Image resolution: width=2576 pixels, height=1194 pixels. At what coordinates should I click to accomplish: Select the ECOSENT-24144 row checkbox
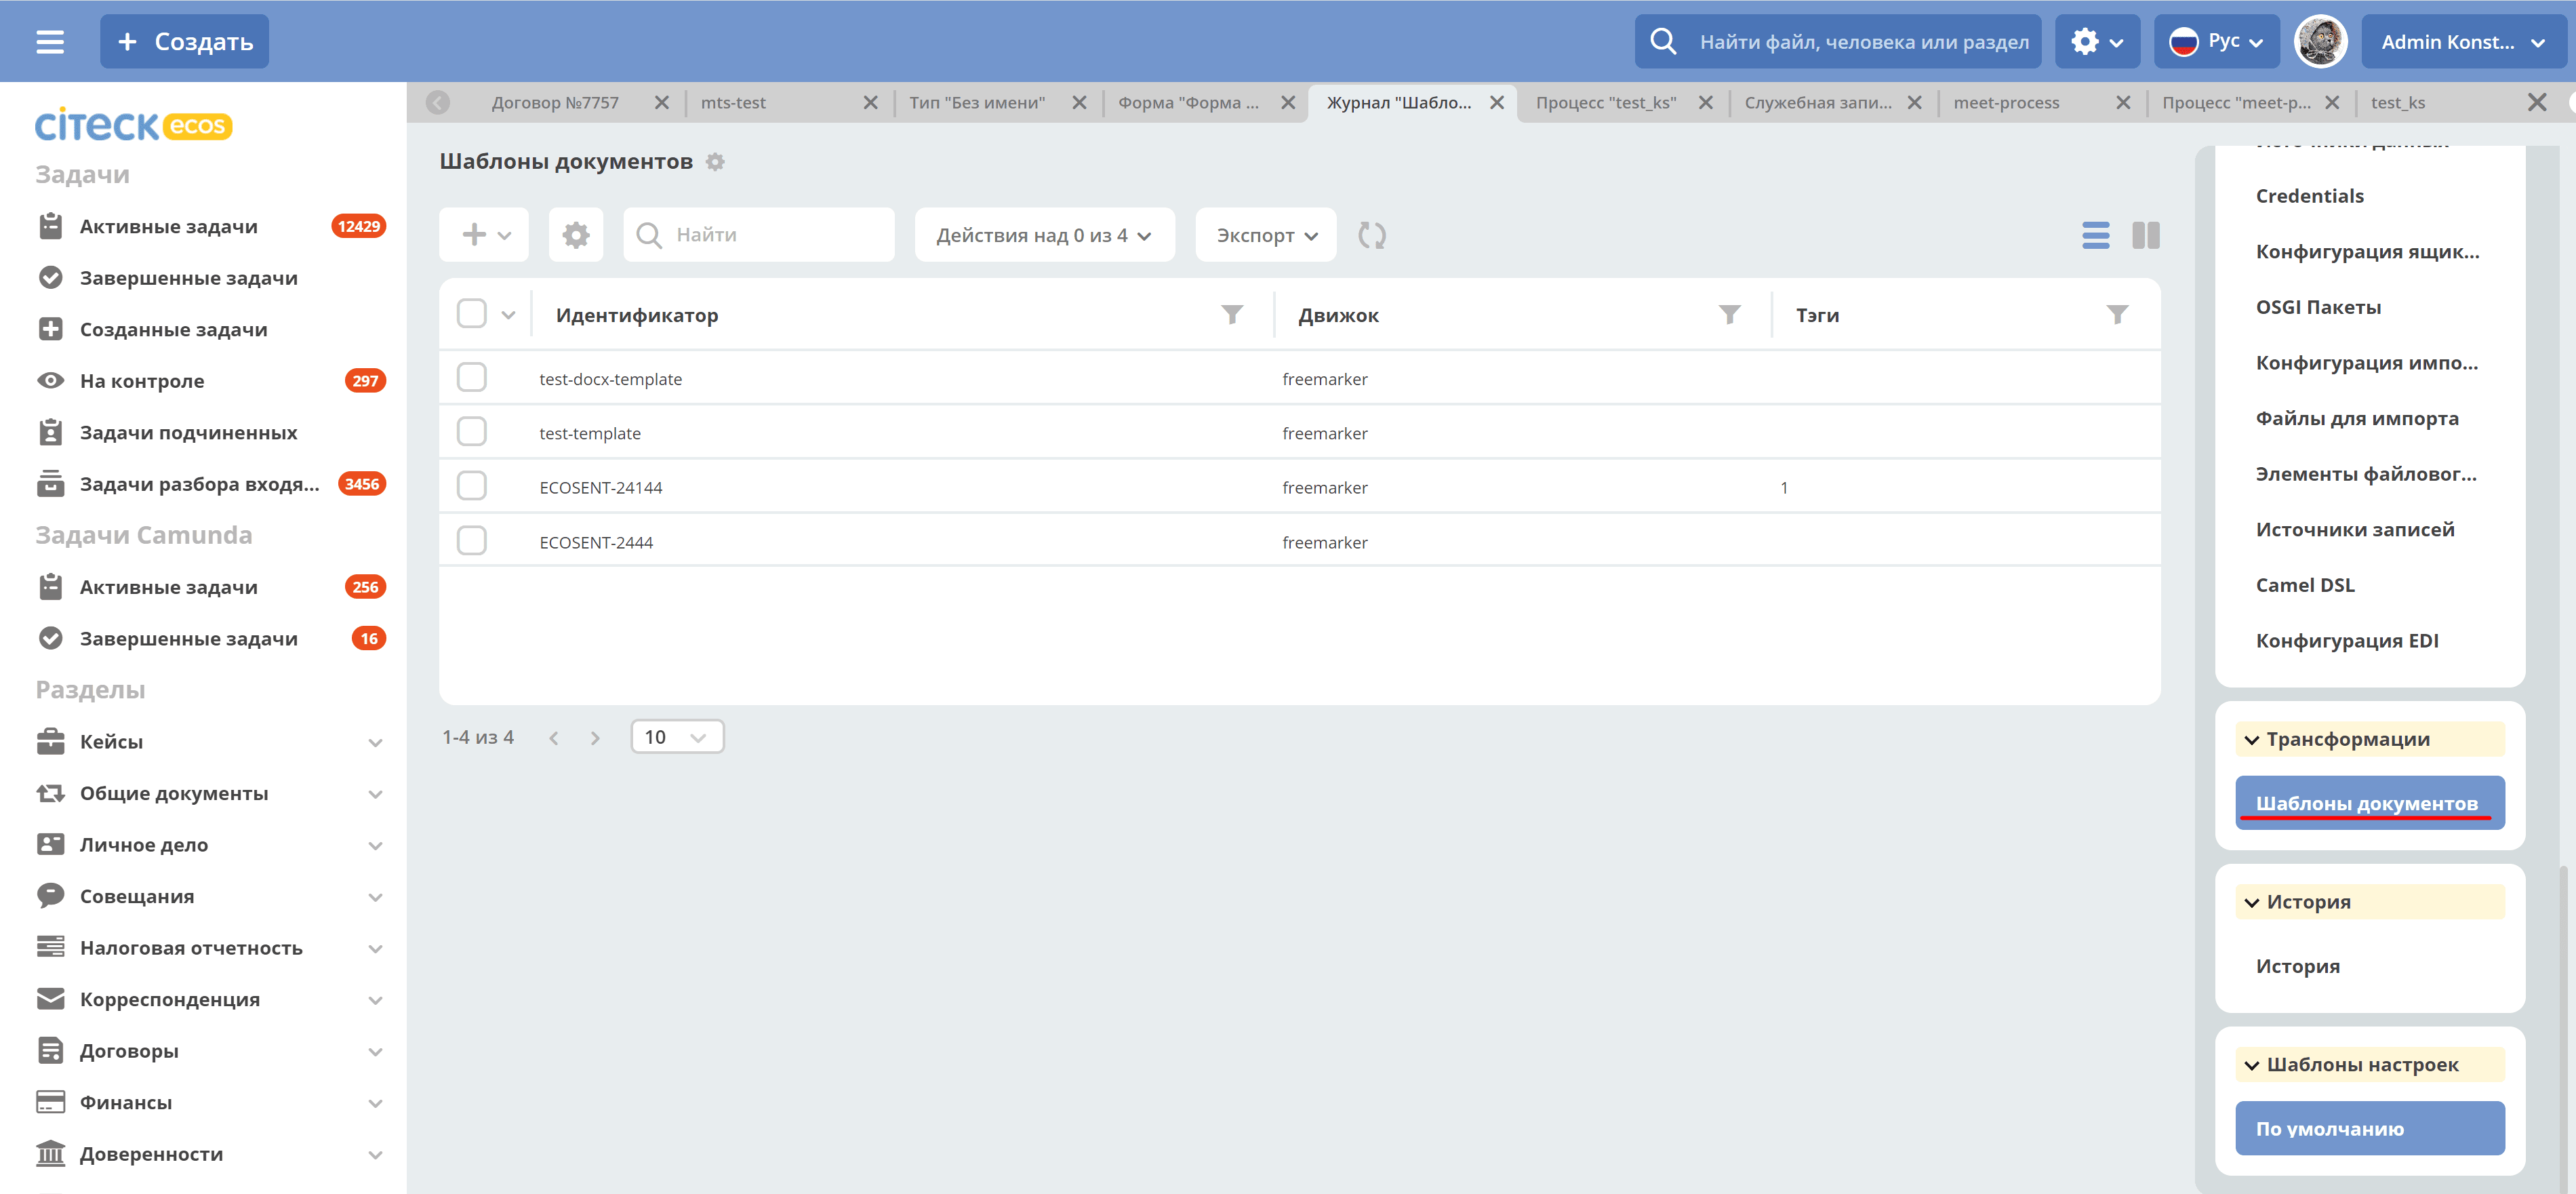click(x=471, y=486)
